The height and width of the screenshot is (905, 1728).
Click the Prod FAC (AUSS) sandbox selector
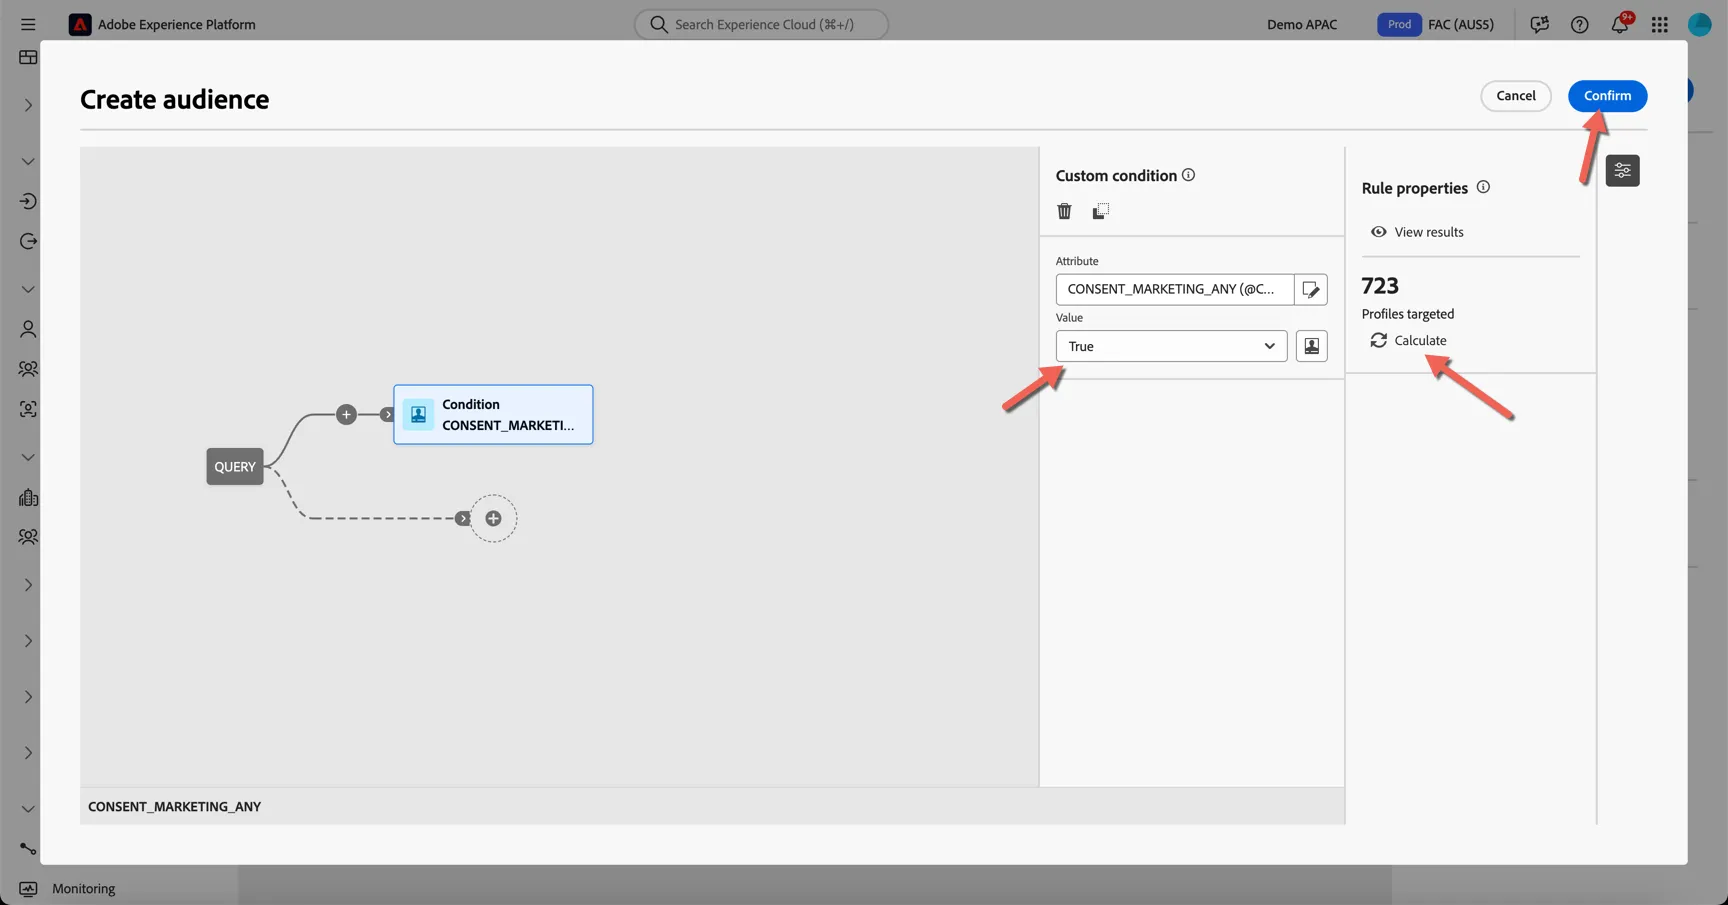(1436, 24)
